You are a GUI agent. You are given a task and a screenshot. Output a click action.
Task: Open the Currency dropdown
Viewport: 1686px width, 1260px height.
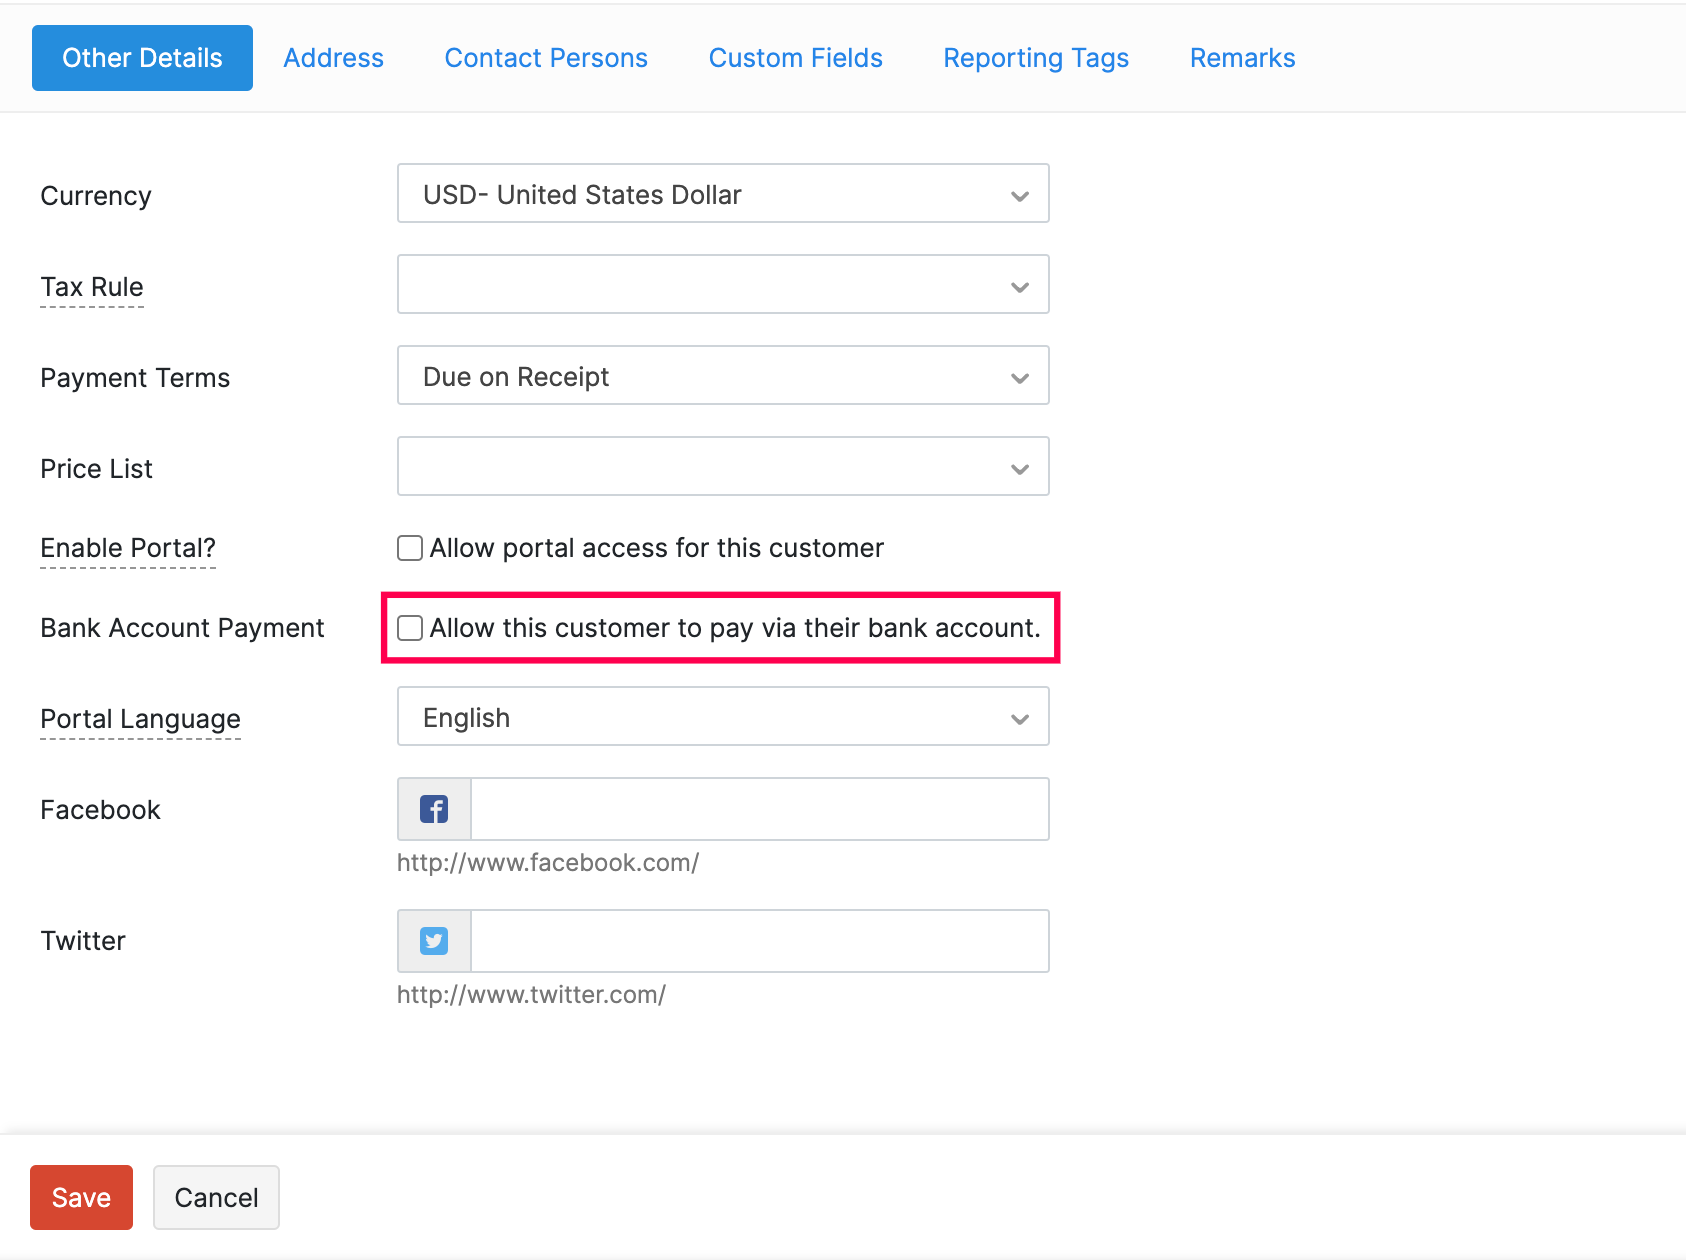(722, 194)
